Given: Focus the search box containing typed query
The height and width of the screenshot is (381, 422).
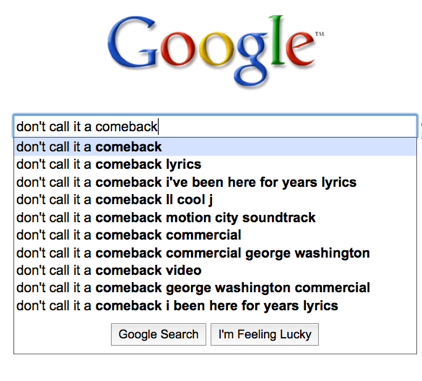Looking at the screenshot, I should [215, 126].
